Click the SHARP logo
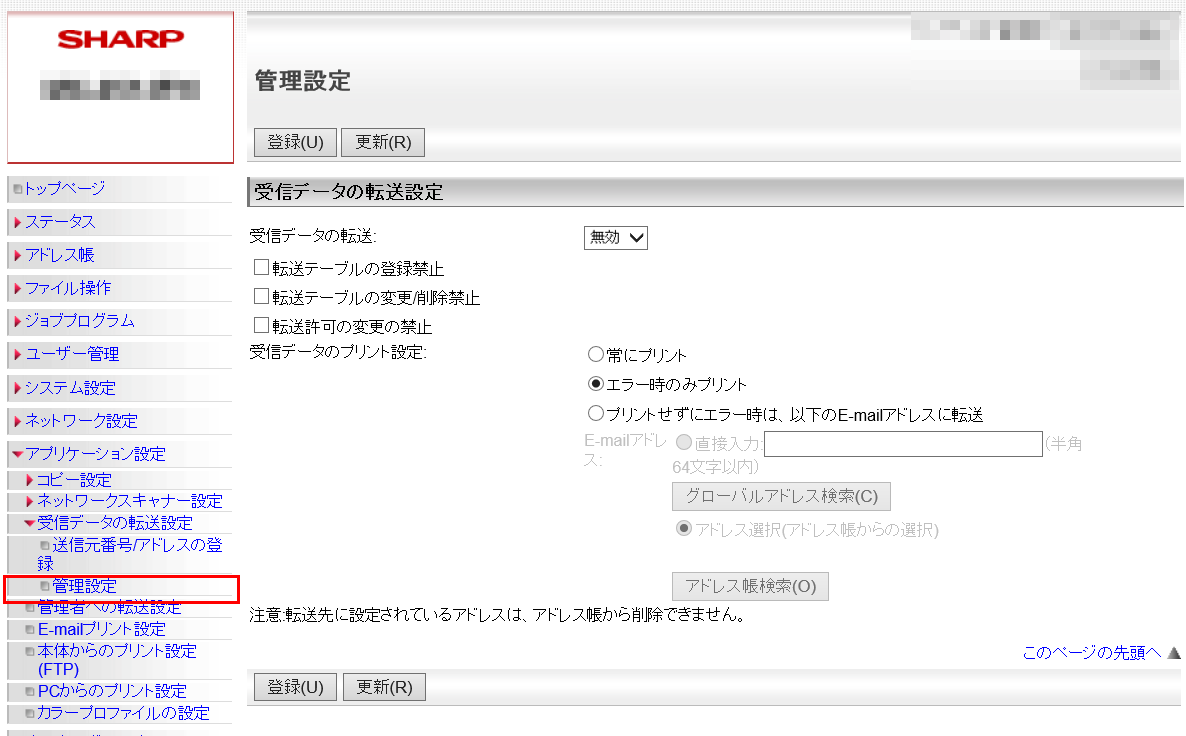 click(120, 40)
